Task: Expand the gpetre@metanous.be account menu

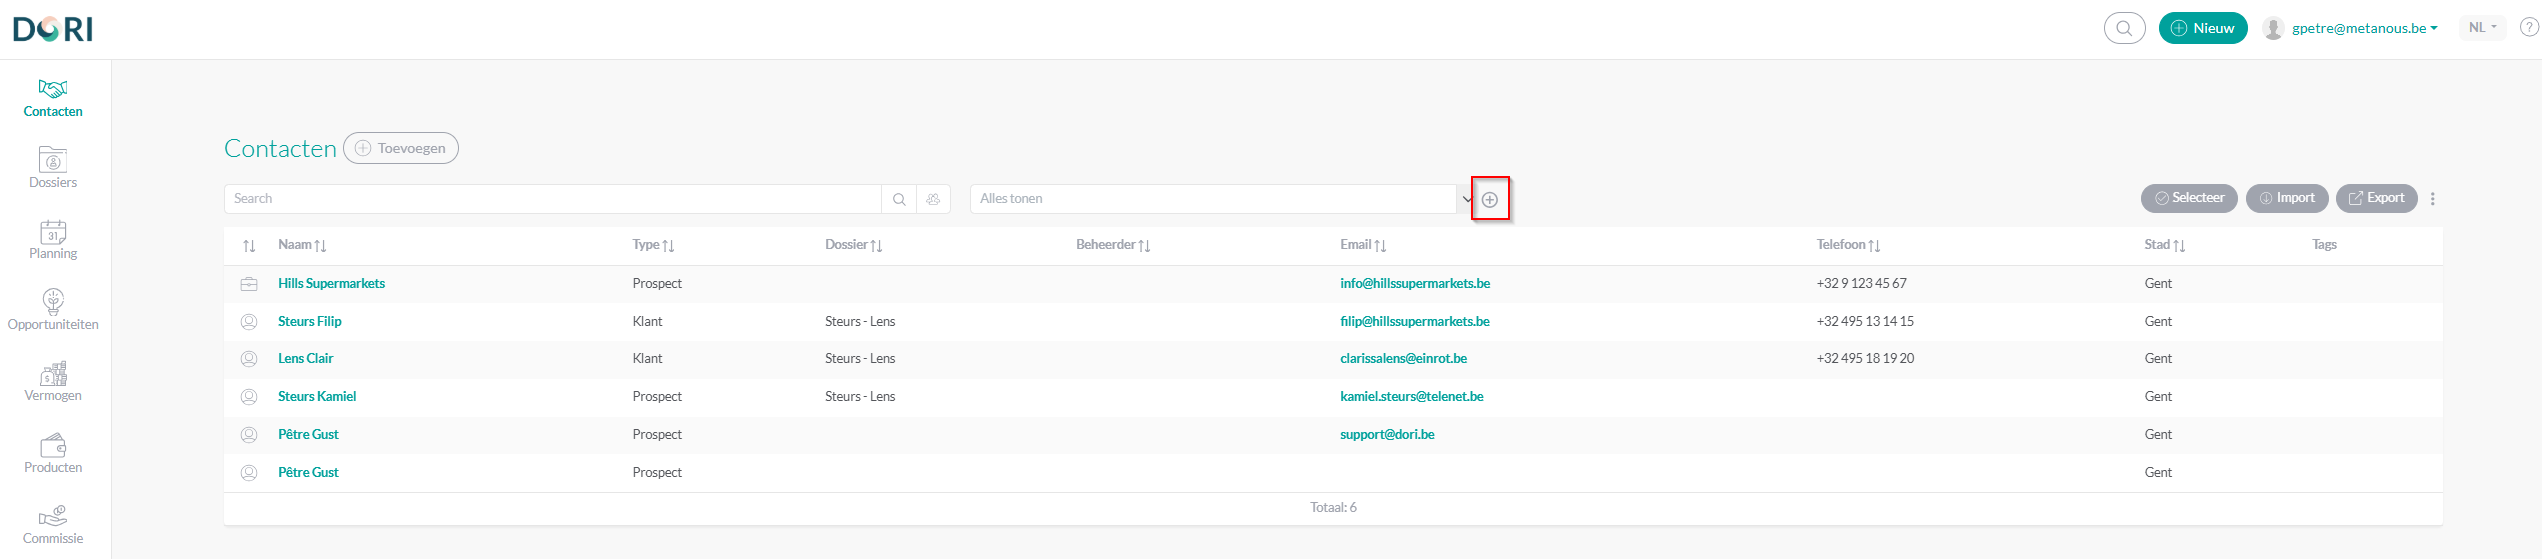Action: (x=2364, y=28)
